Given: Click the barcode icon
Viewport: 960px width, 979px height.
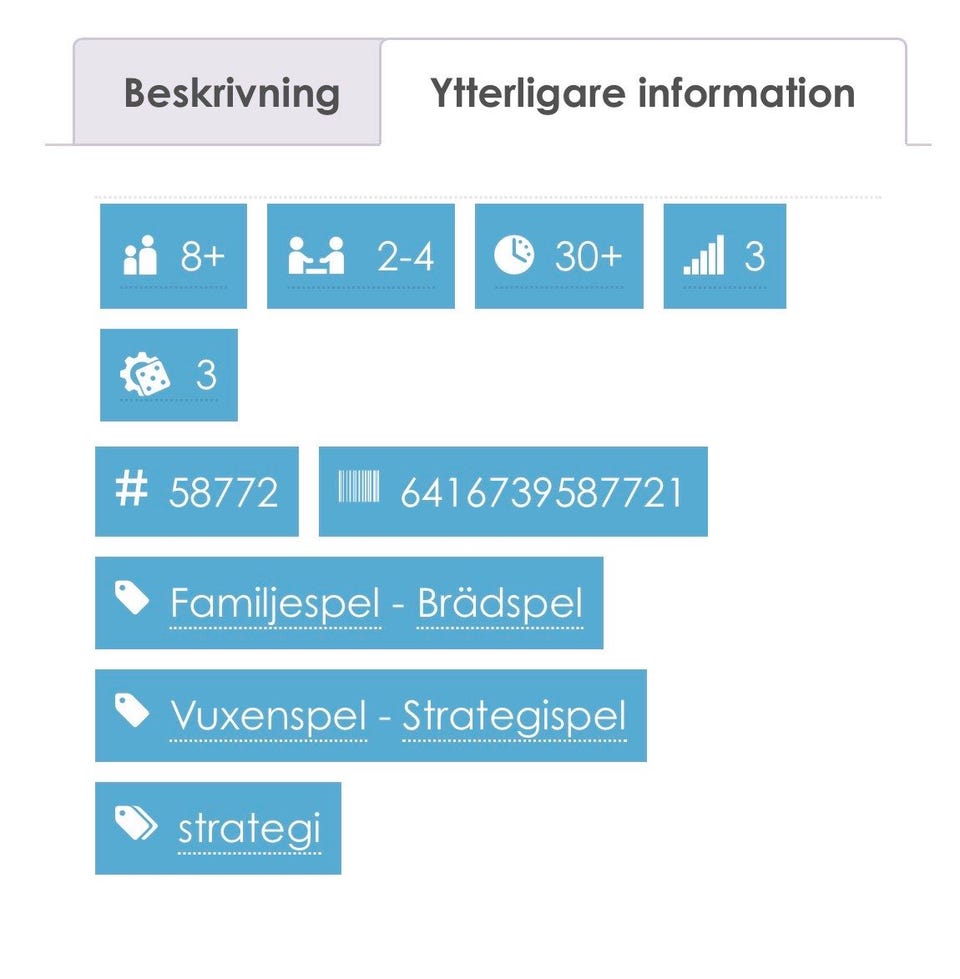Looking at the screenshot, I should pos(359,489).
